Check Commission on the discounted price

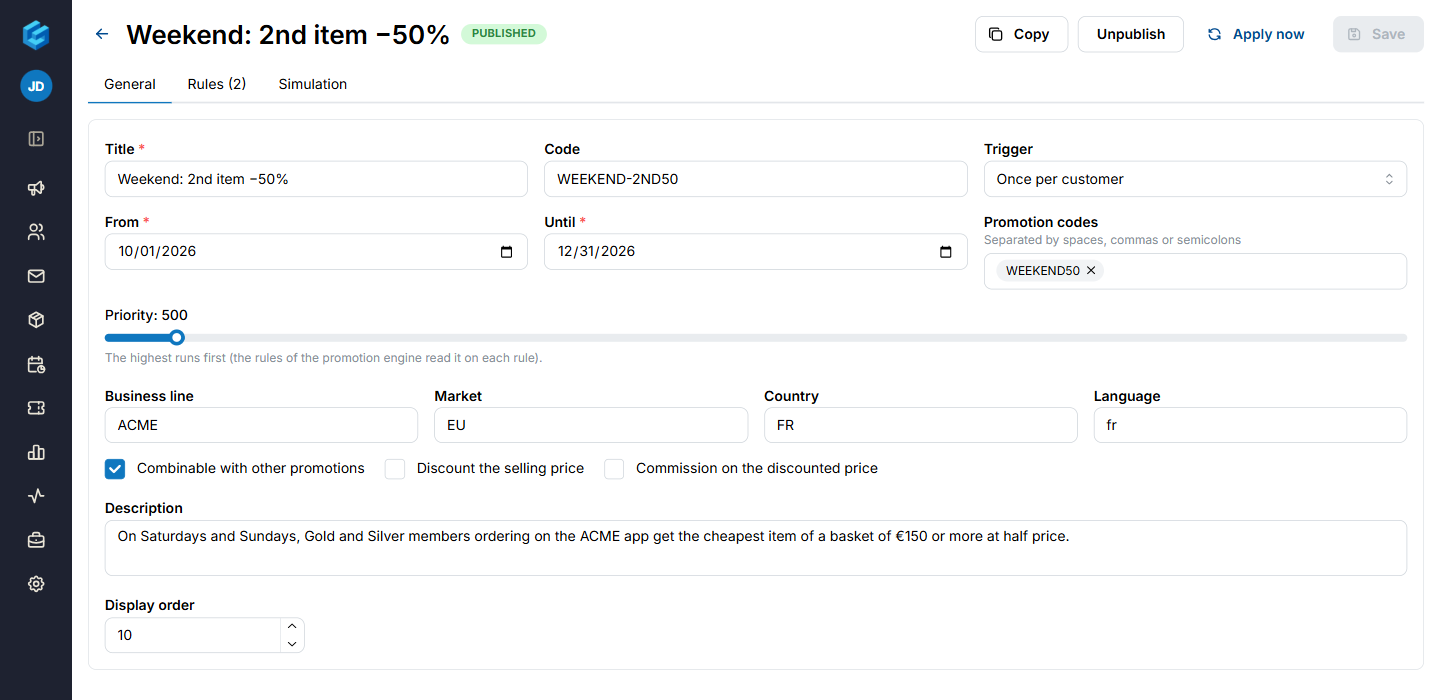pyautogui.click(x=614, y=469)
